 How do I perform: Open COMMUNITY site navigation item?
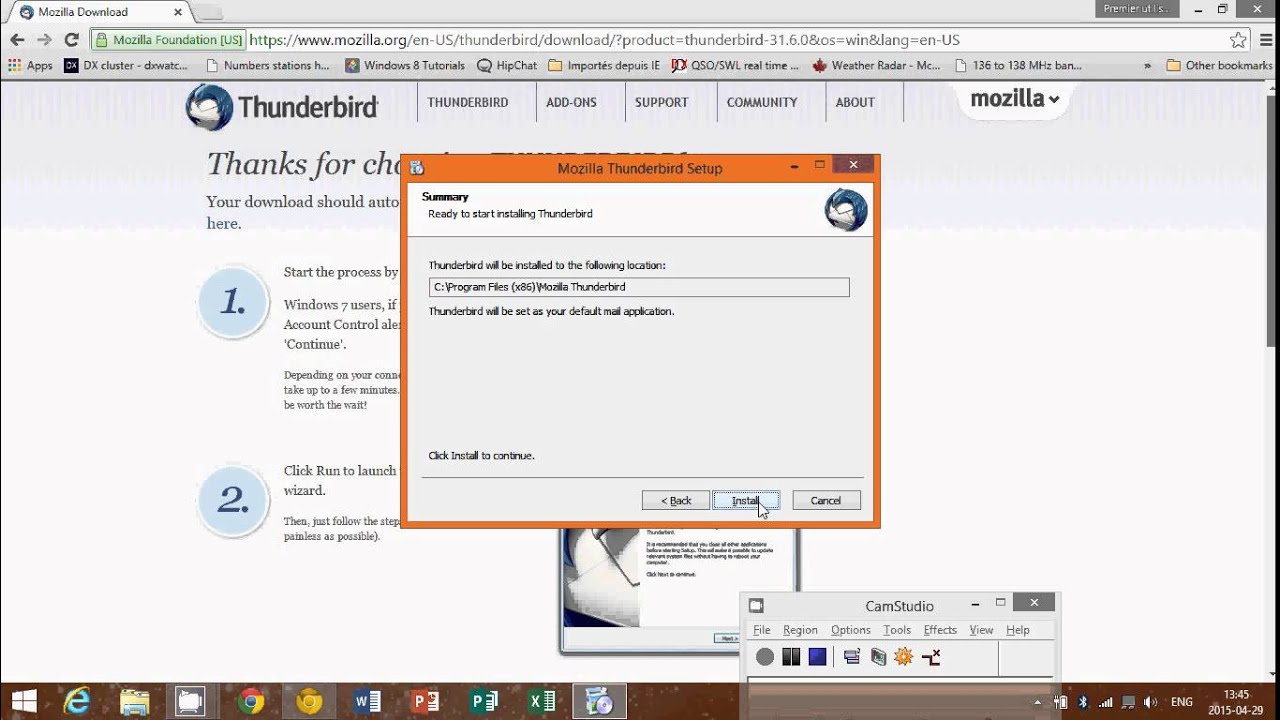[x=762, y=102]
